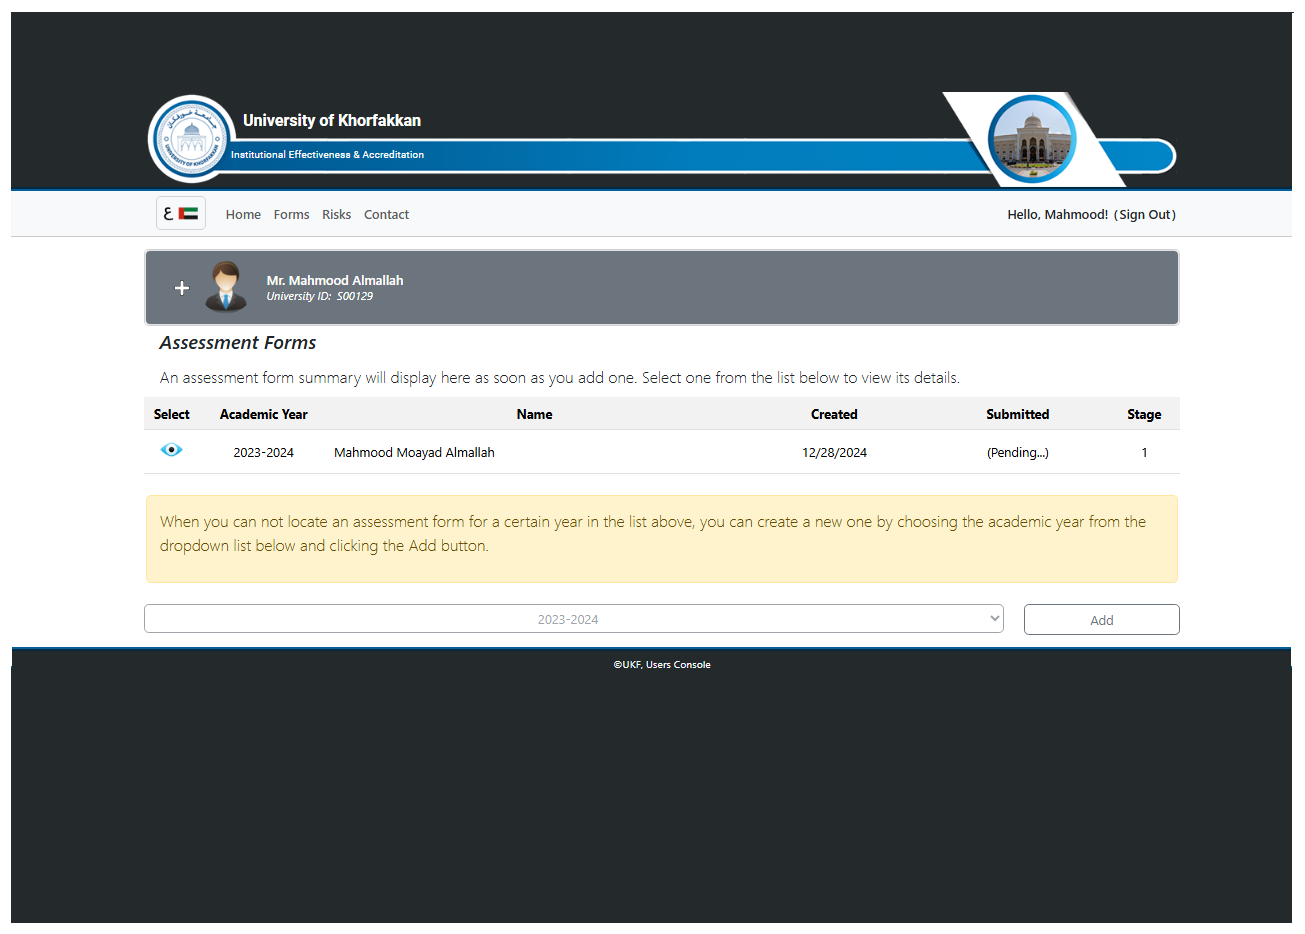1305x934 pixels.
Task: Click the (Pending...) submitted status
Action: click(1017, 453)
